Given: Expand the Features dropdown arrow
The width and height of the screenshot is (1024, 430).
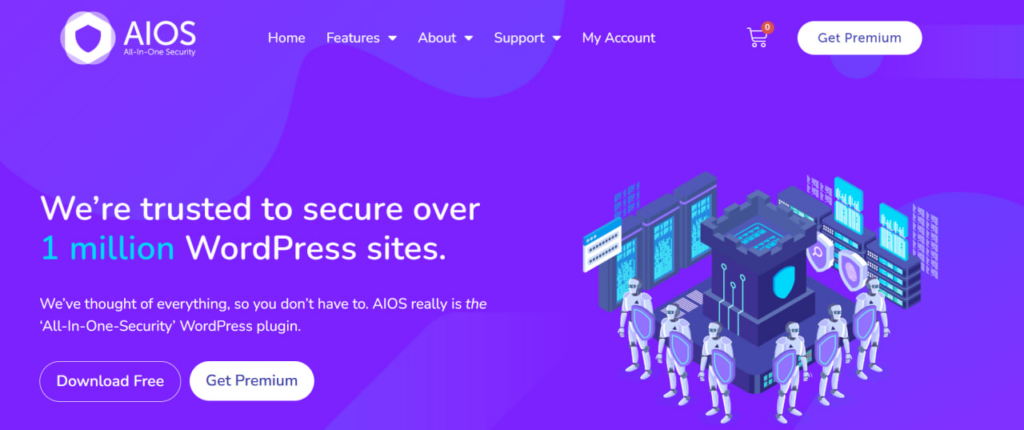Looking at the screenshot, I should [x=392, y=38].
